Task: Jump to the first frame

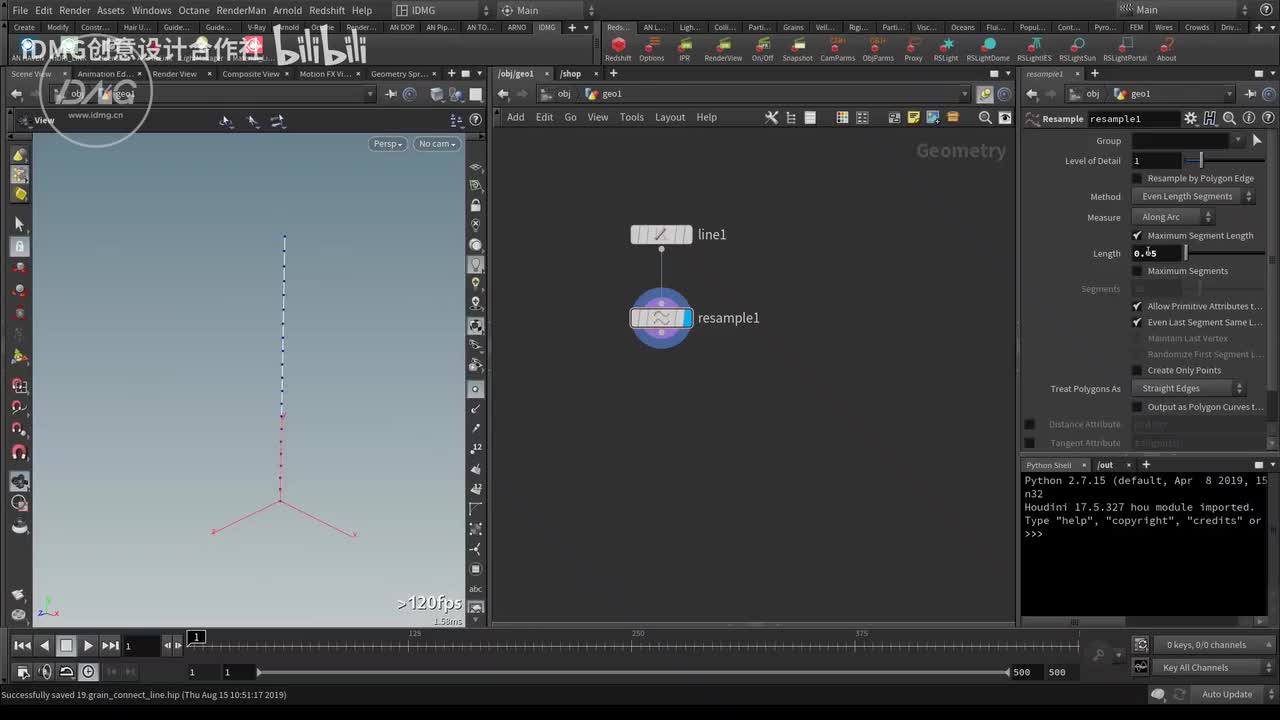Action: coord(22,646)
